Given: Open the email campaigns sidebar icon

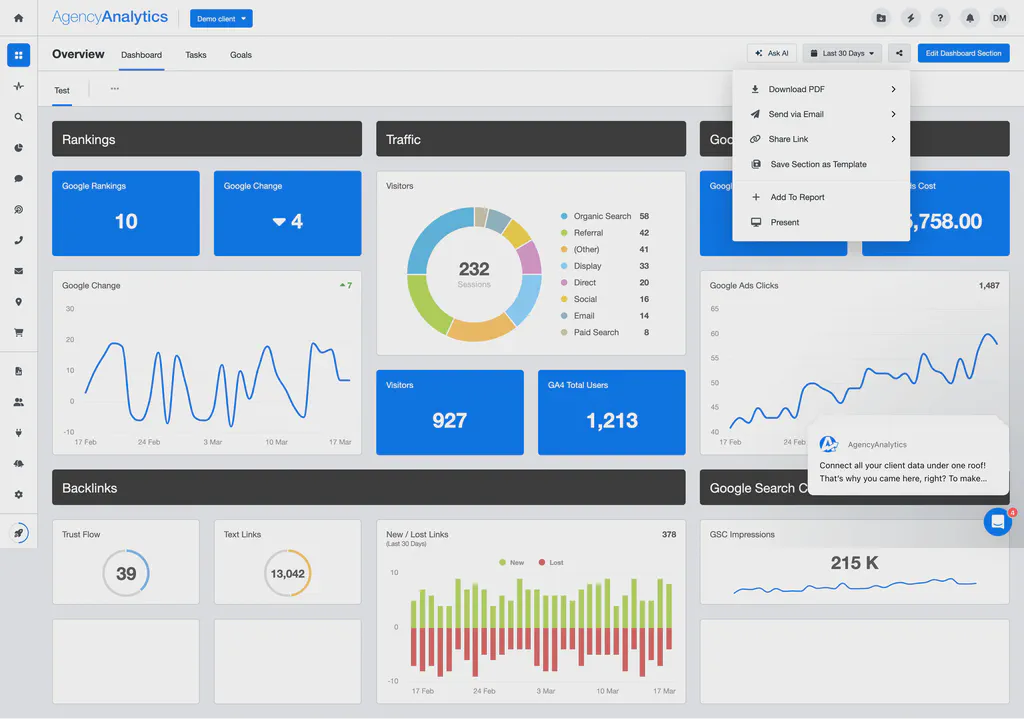Looking at the screenshot, I should 18,270.
